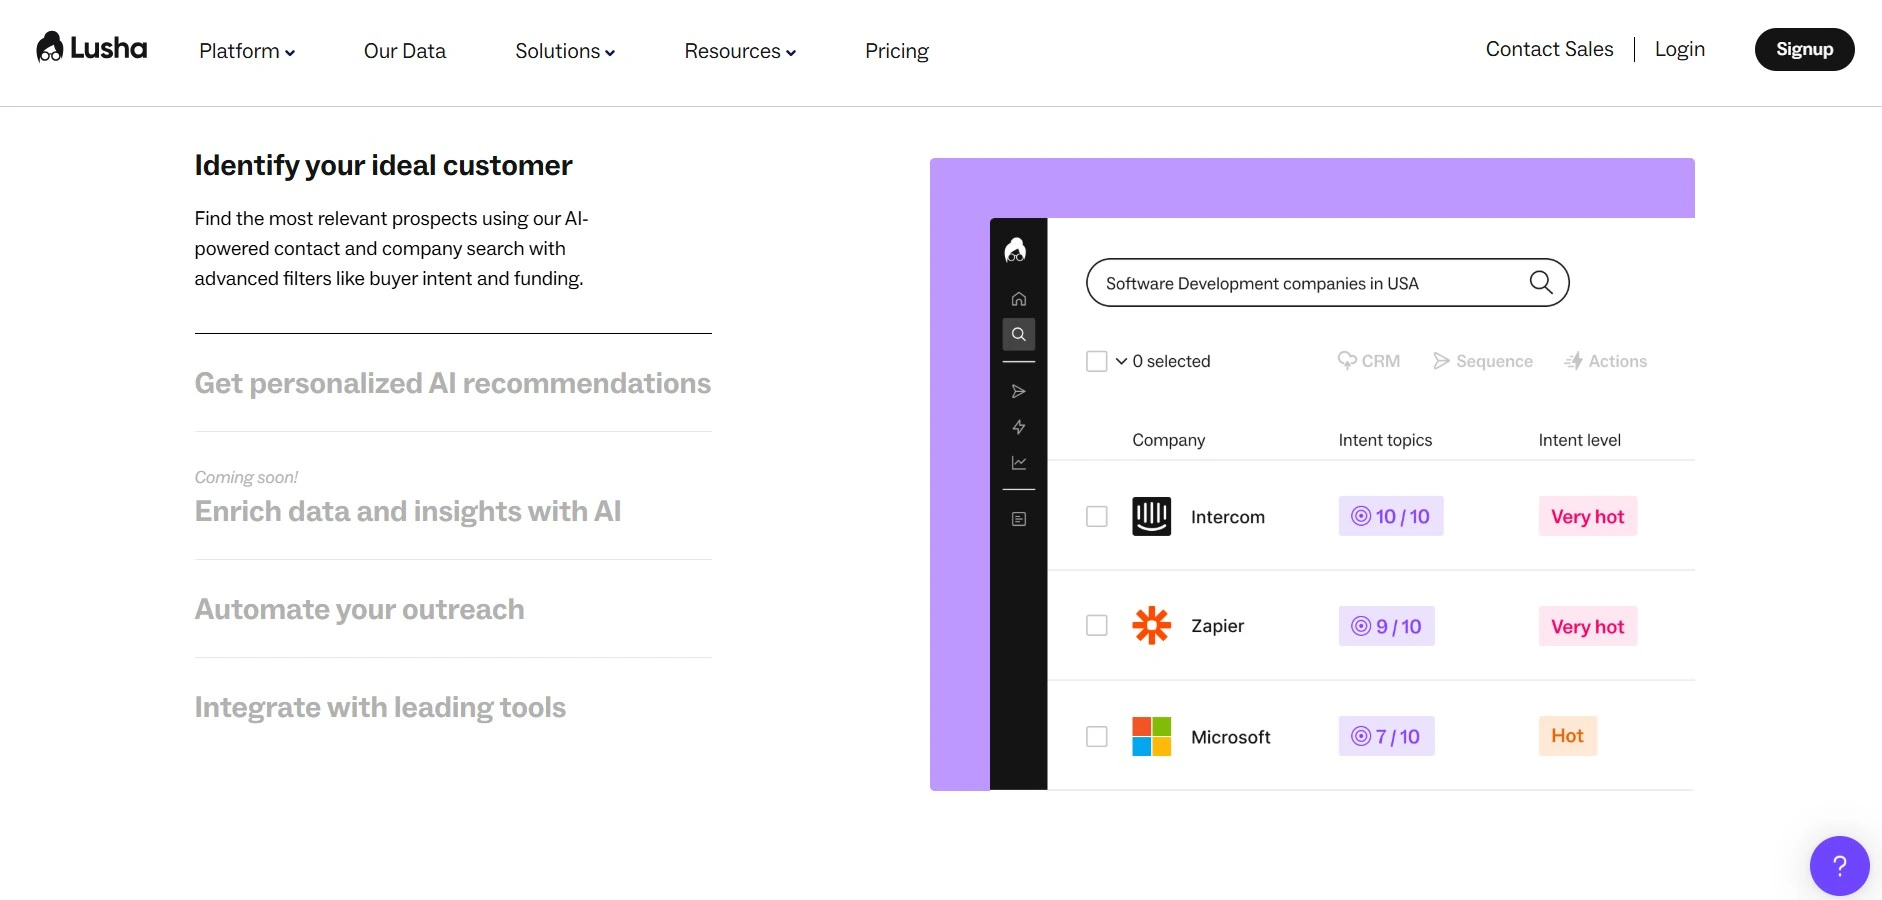This screenshot has height=900, width=1882.
Task: Click the 'Intercom' company name
Action: tap(1228, 517)
